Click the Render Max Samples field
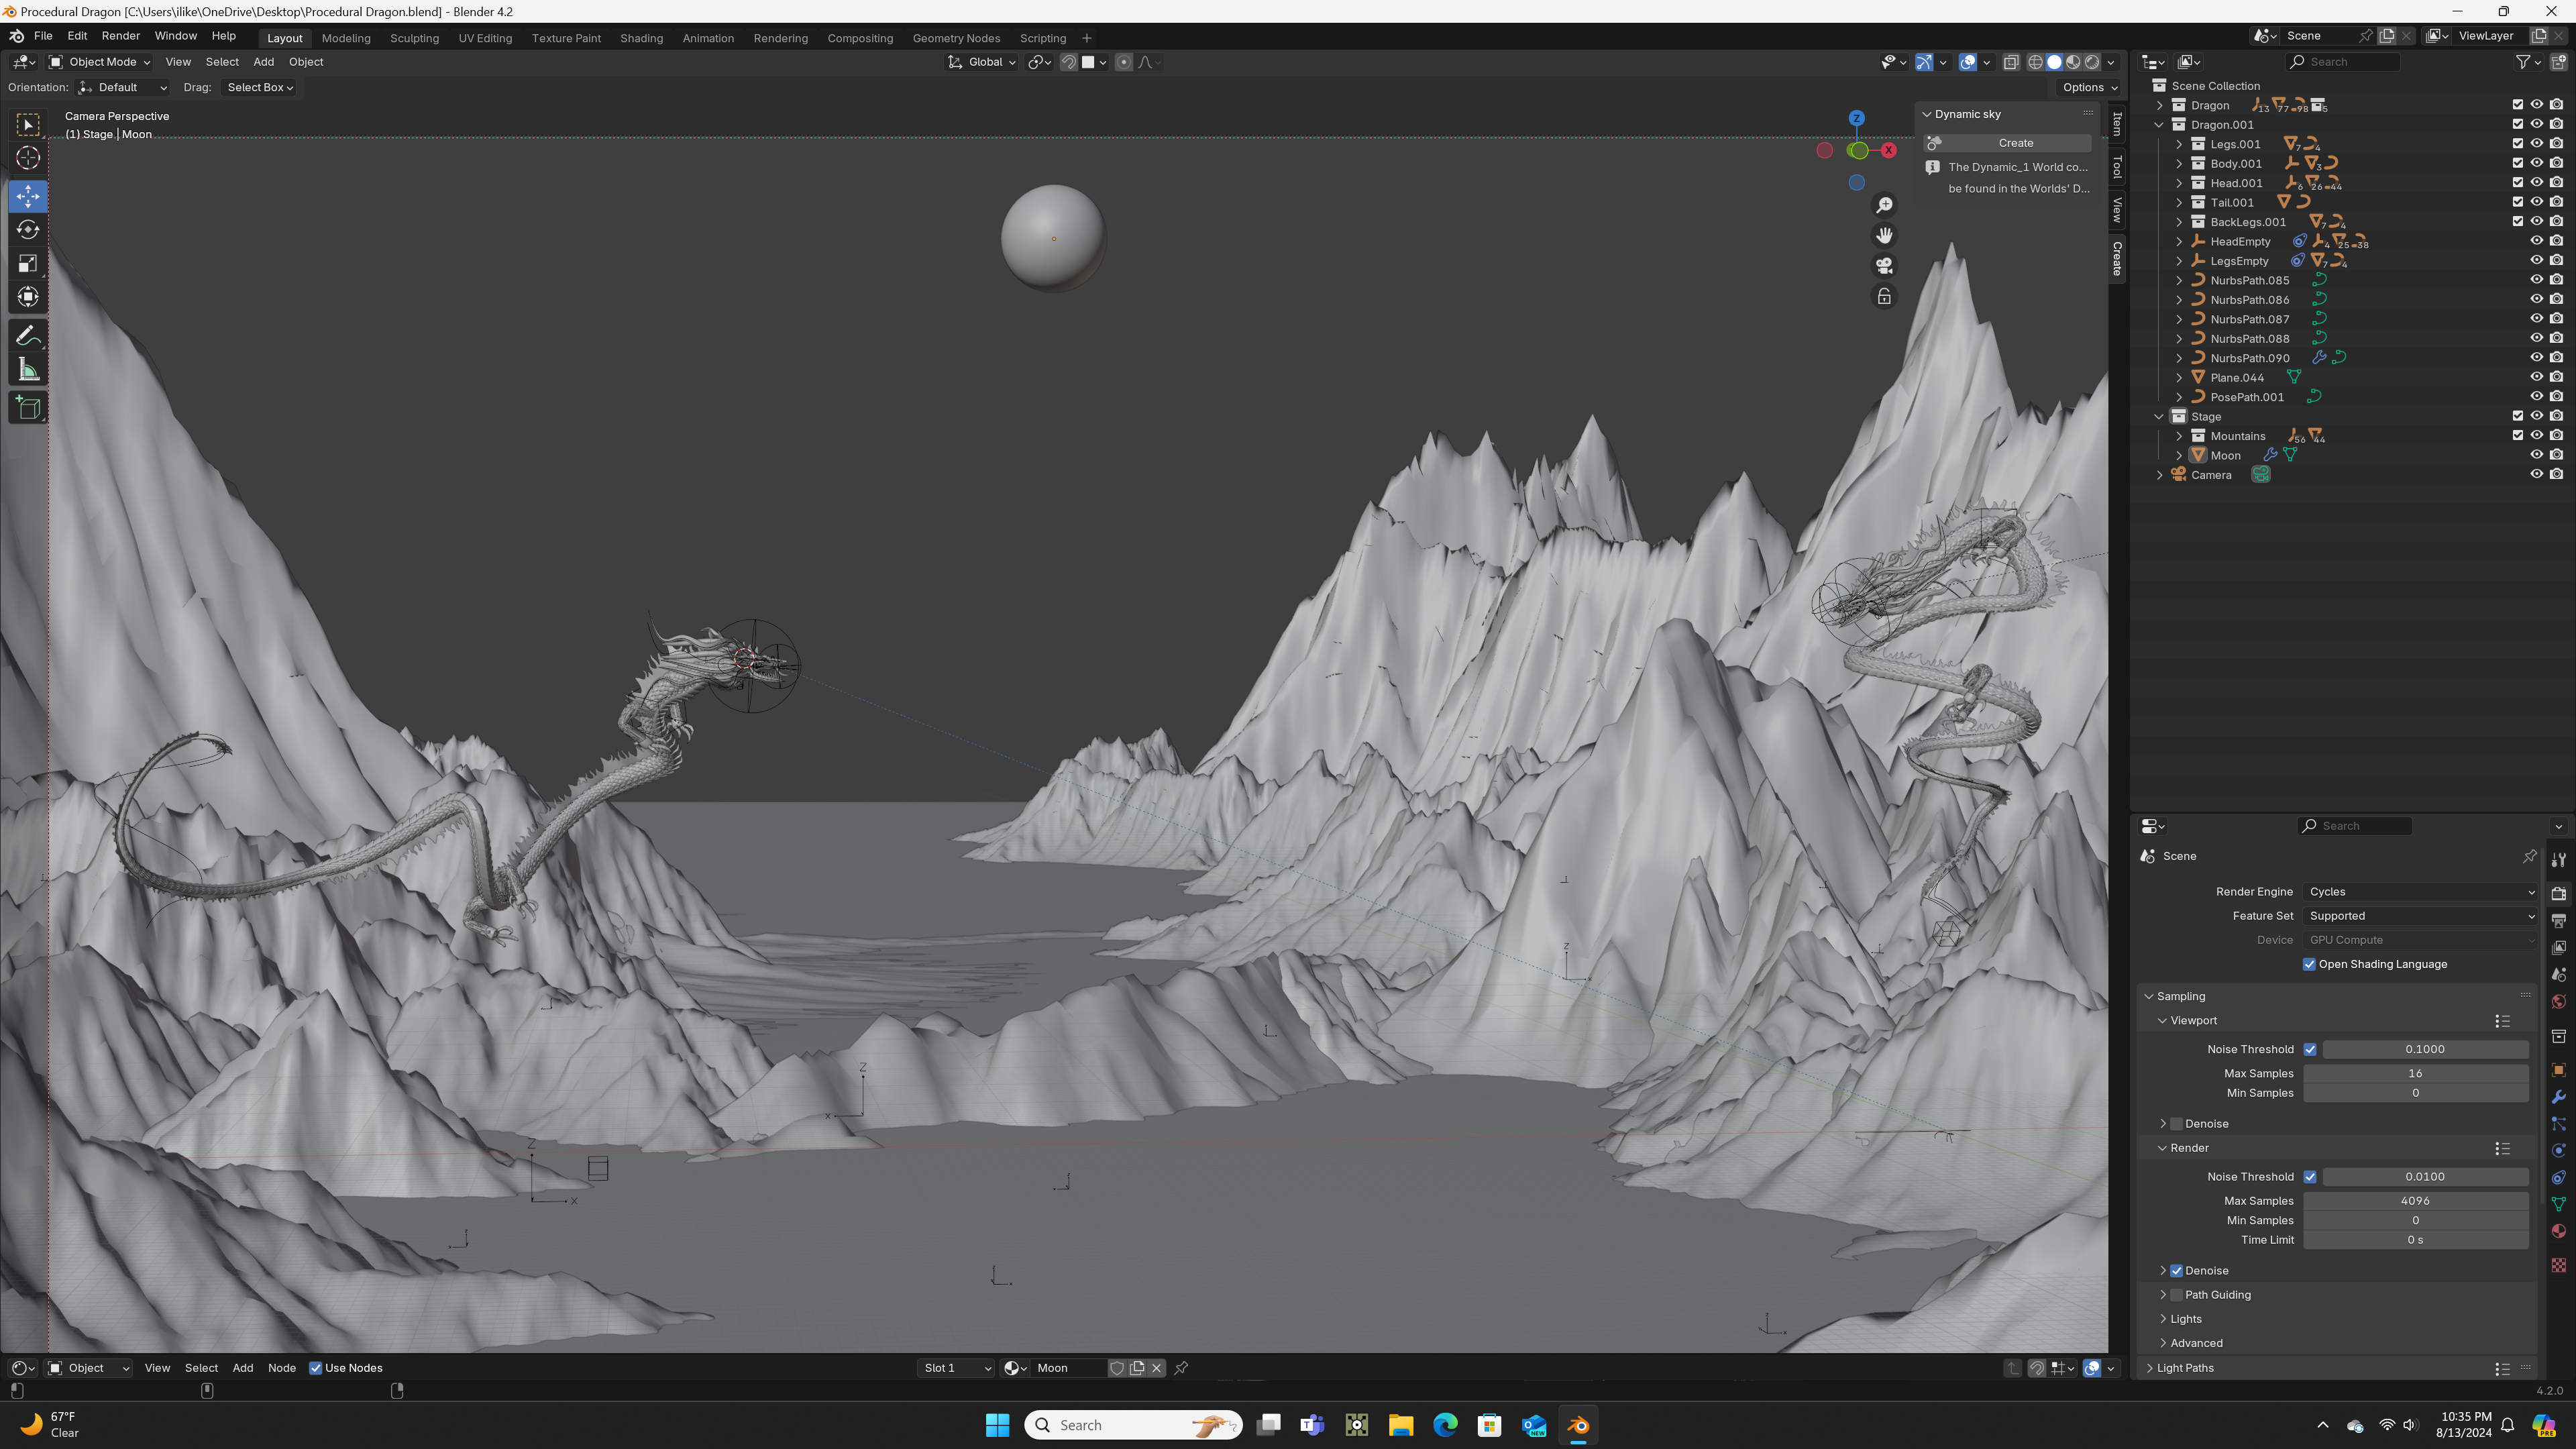This screenshot has height=1449, width=2576. click(2415, 1201)
